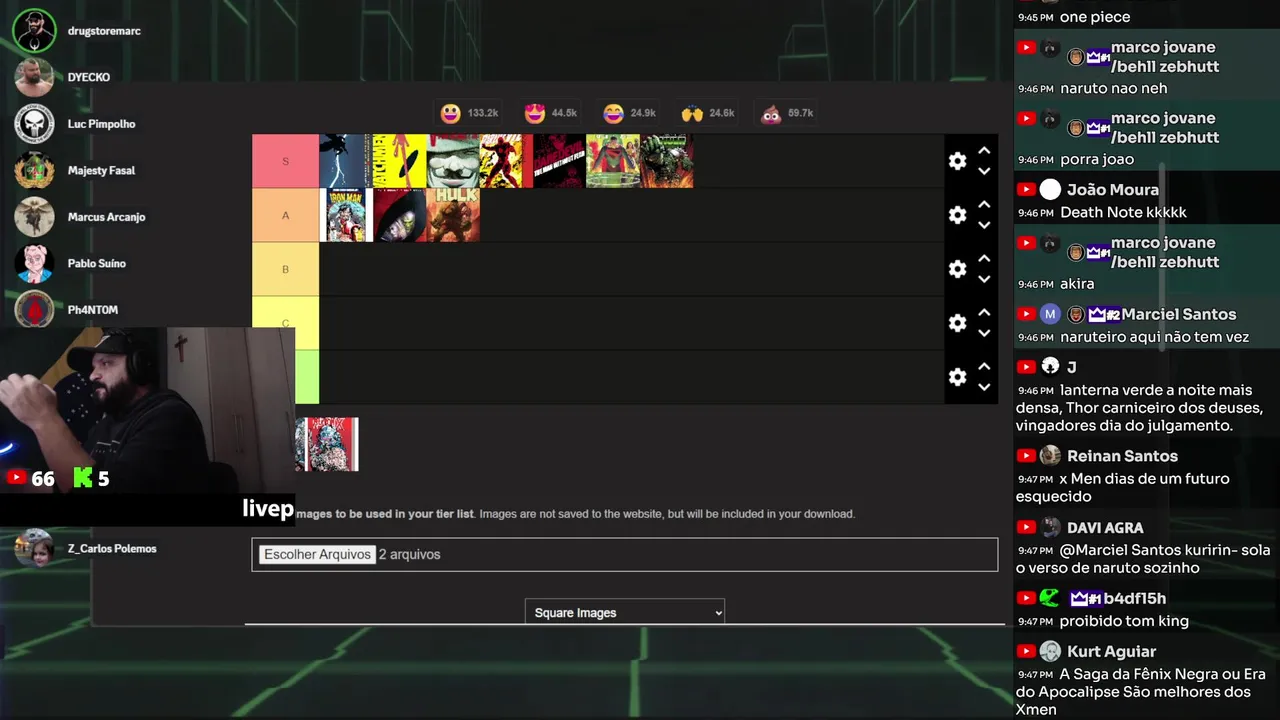Click chat message 'proibido tom king'
This screenshot has width=1280, height=720.
coord(1124,621)
